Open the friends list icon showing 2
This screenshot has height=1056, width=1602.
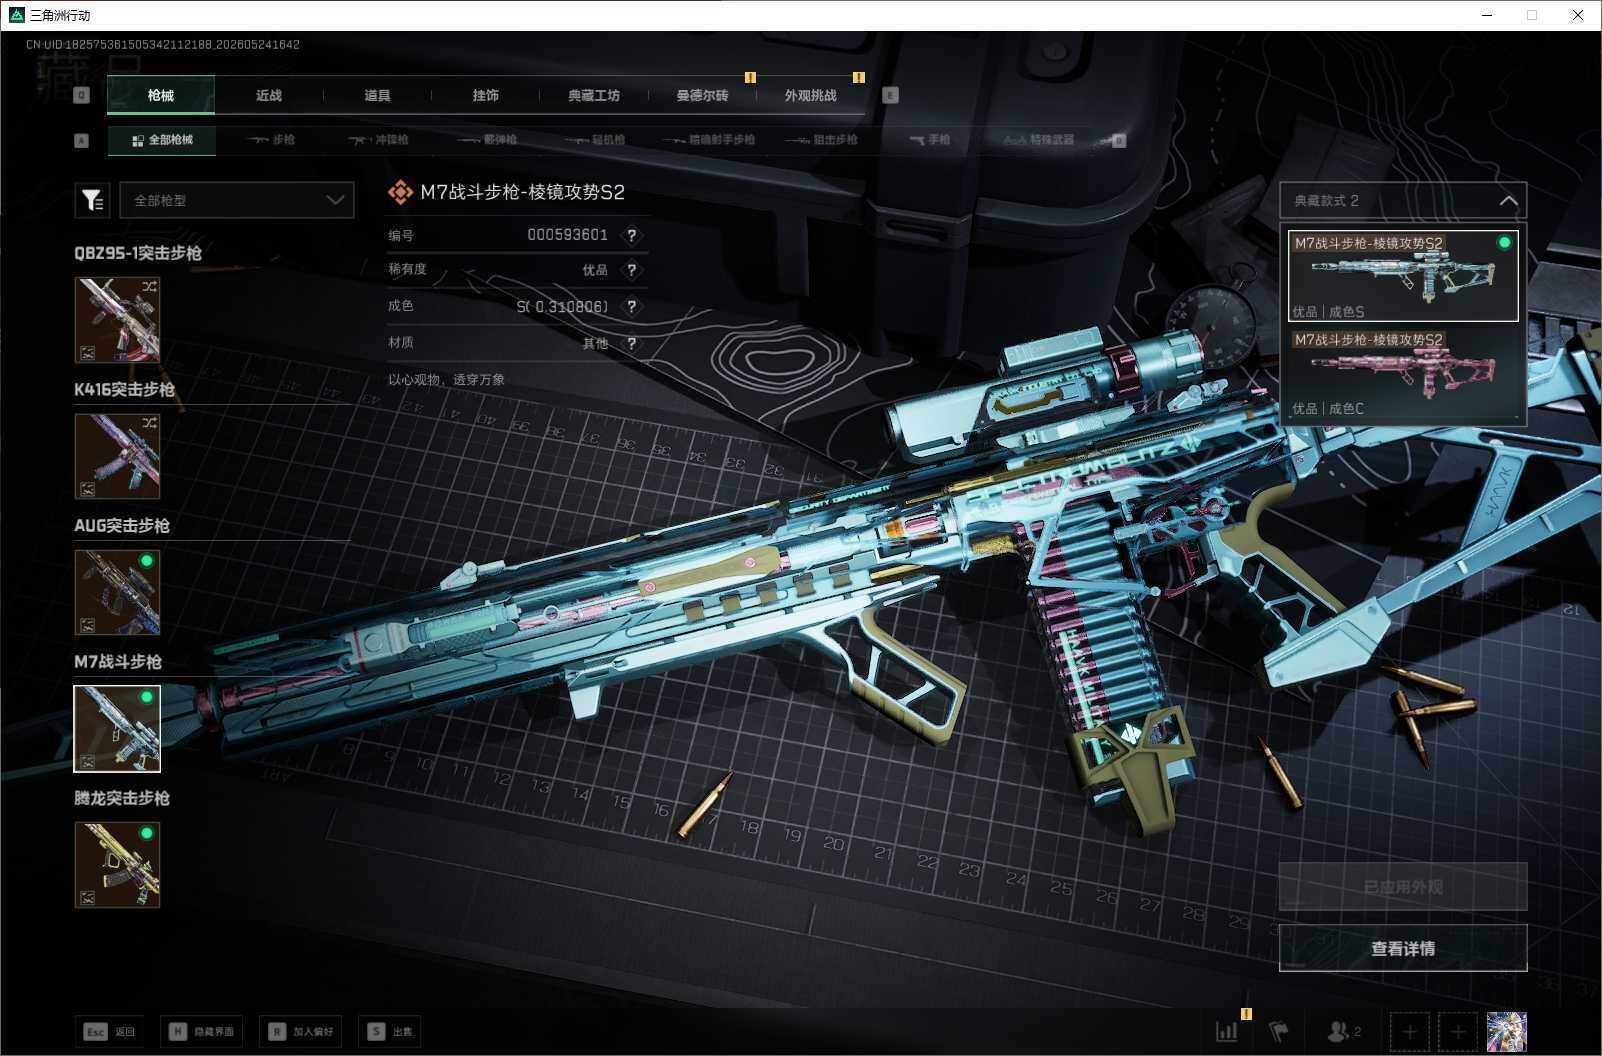pos(1343,1031)
